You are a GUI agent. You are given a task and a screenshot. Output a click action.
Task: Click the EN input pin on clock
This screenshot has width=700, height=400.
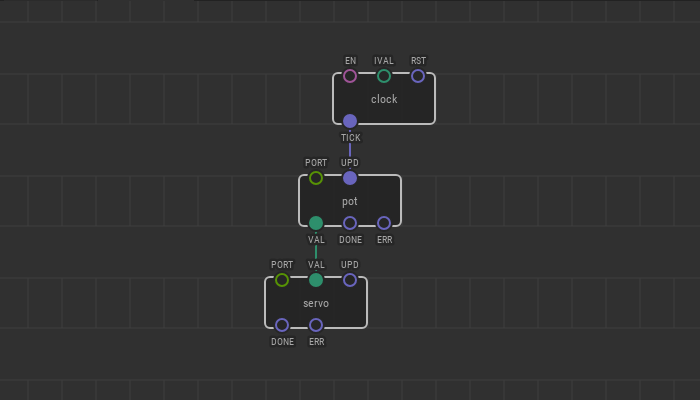click(350, 76)
